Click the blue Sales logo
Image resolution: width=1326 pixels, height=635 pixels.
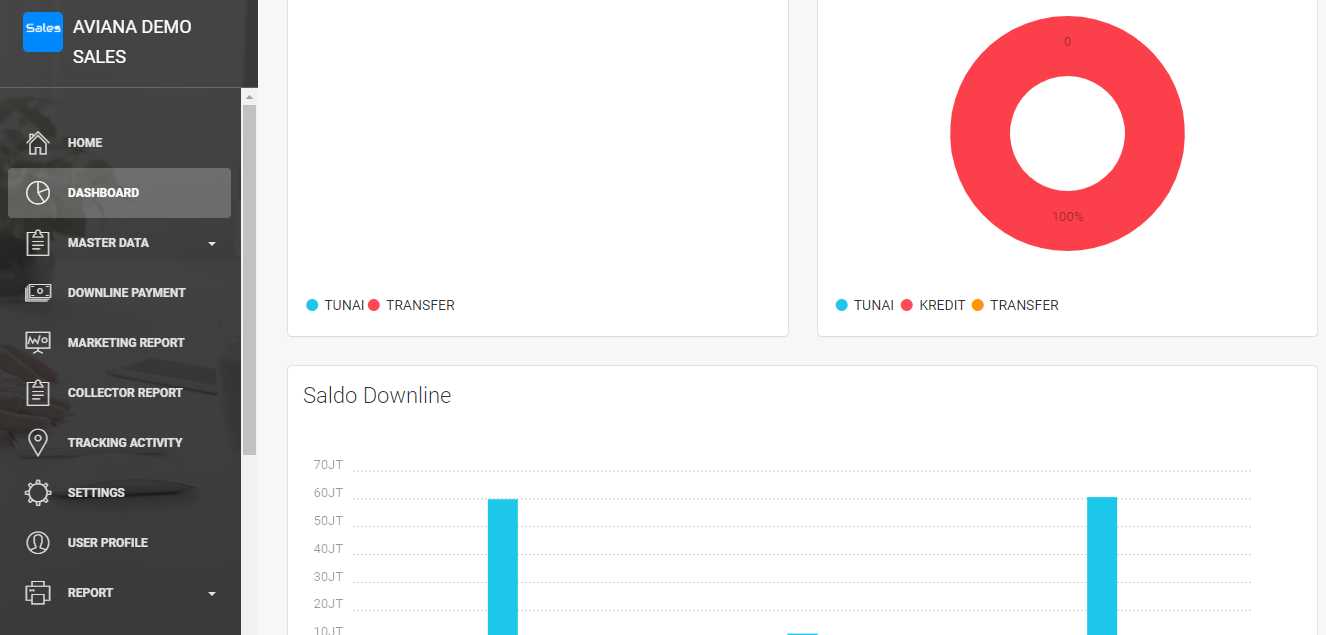(43, 31)
